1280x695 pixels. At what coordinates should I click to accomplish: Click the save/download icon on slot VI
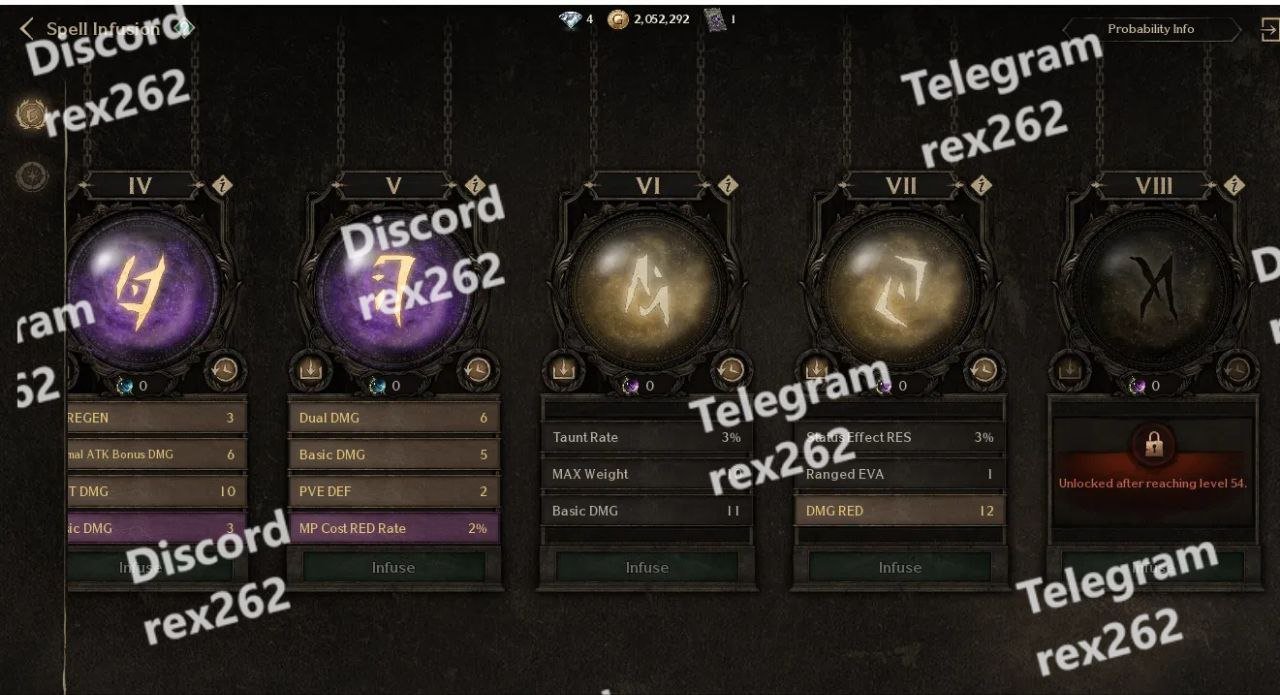(x=564, y=370)
